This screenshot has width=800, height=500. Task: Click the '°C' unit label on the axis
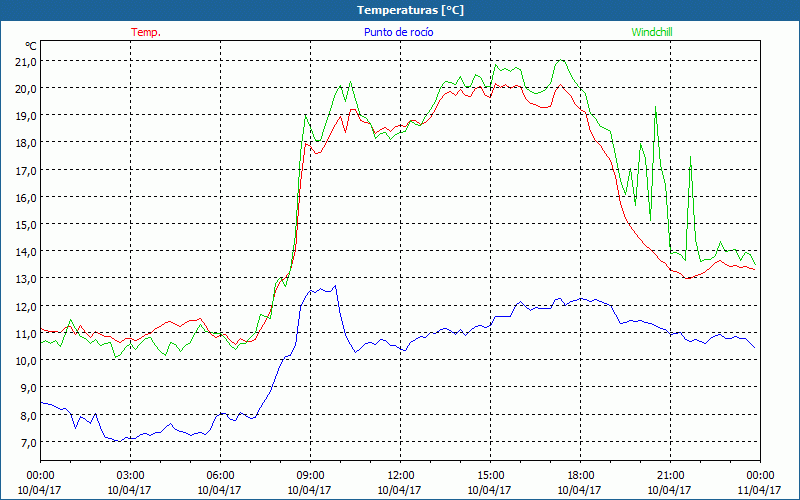pyautogui.click(x=31, y=46)
